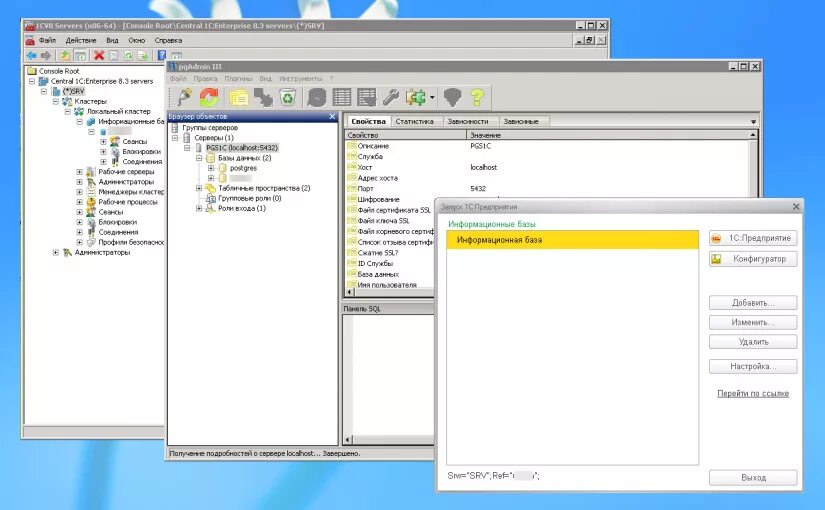The image size is (825, 510).
Task: Expand the Менеджеры кластера node
Action: point(79,192)
